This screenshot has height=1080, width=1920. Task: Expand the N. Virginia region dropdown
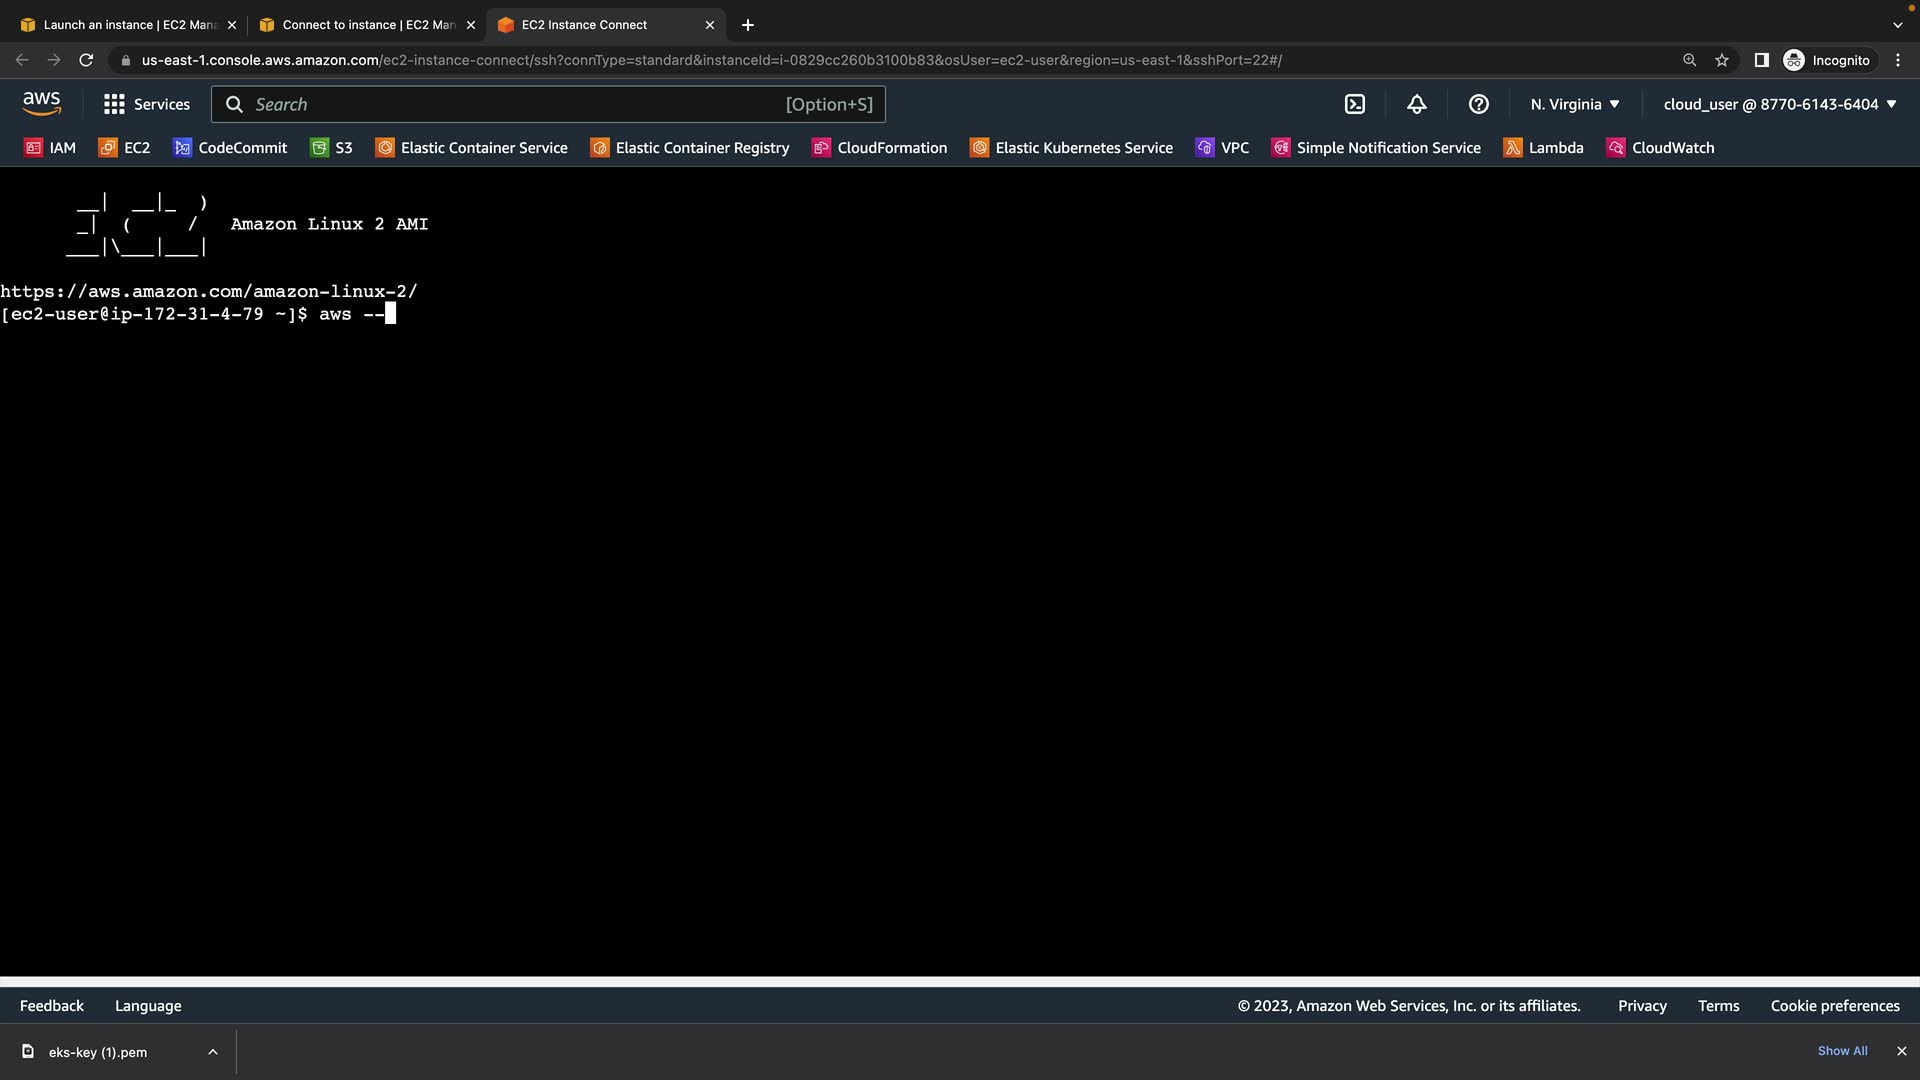click(x=1575, y=104)
